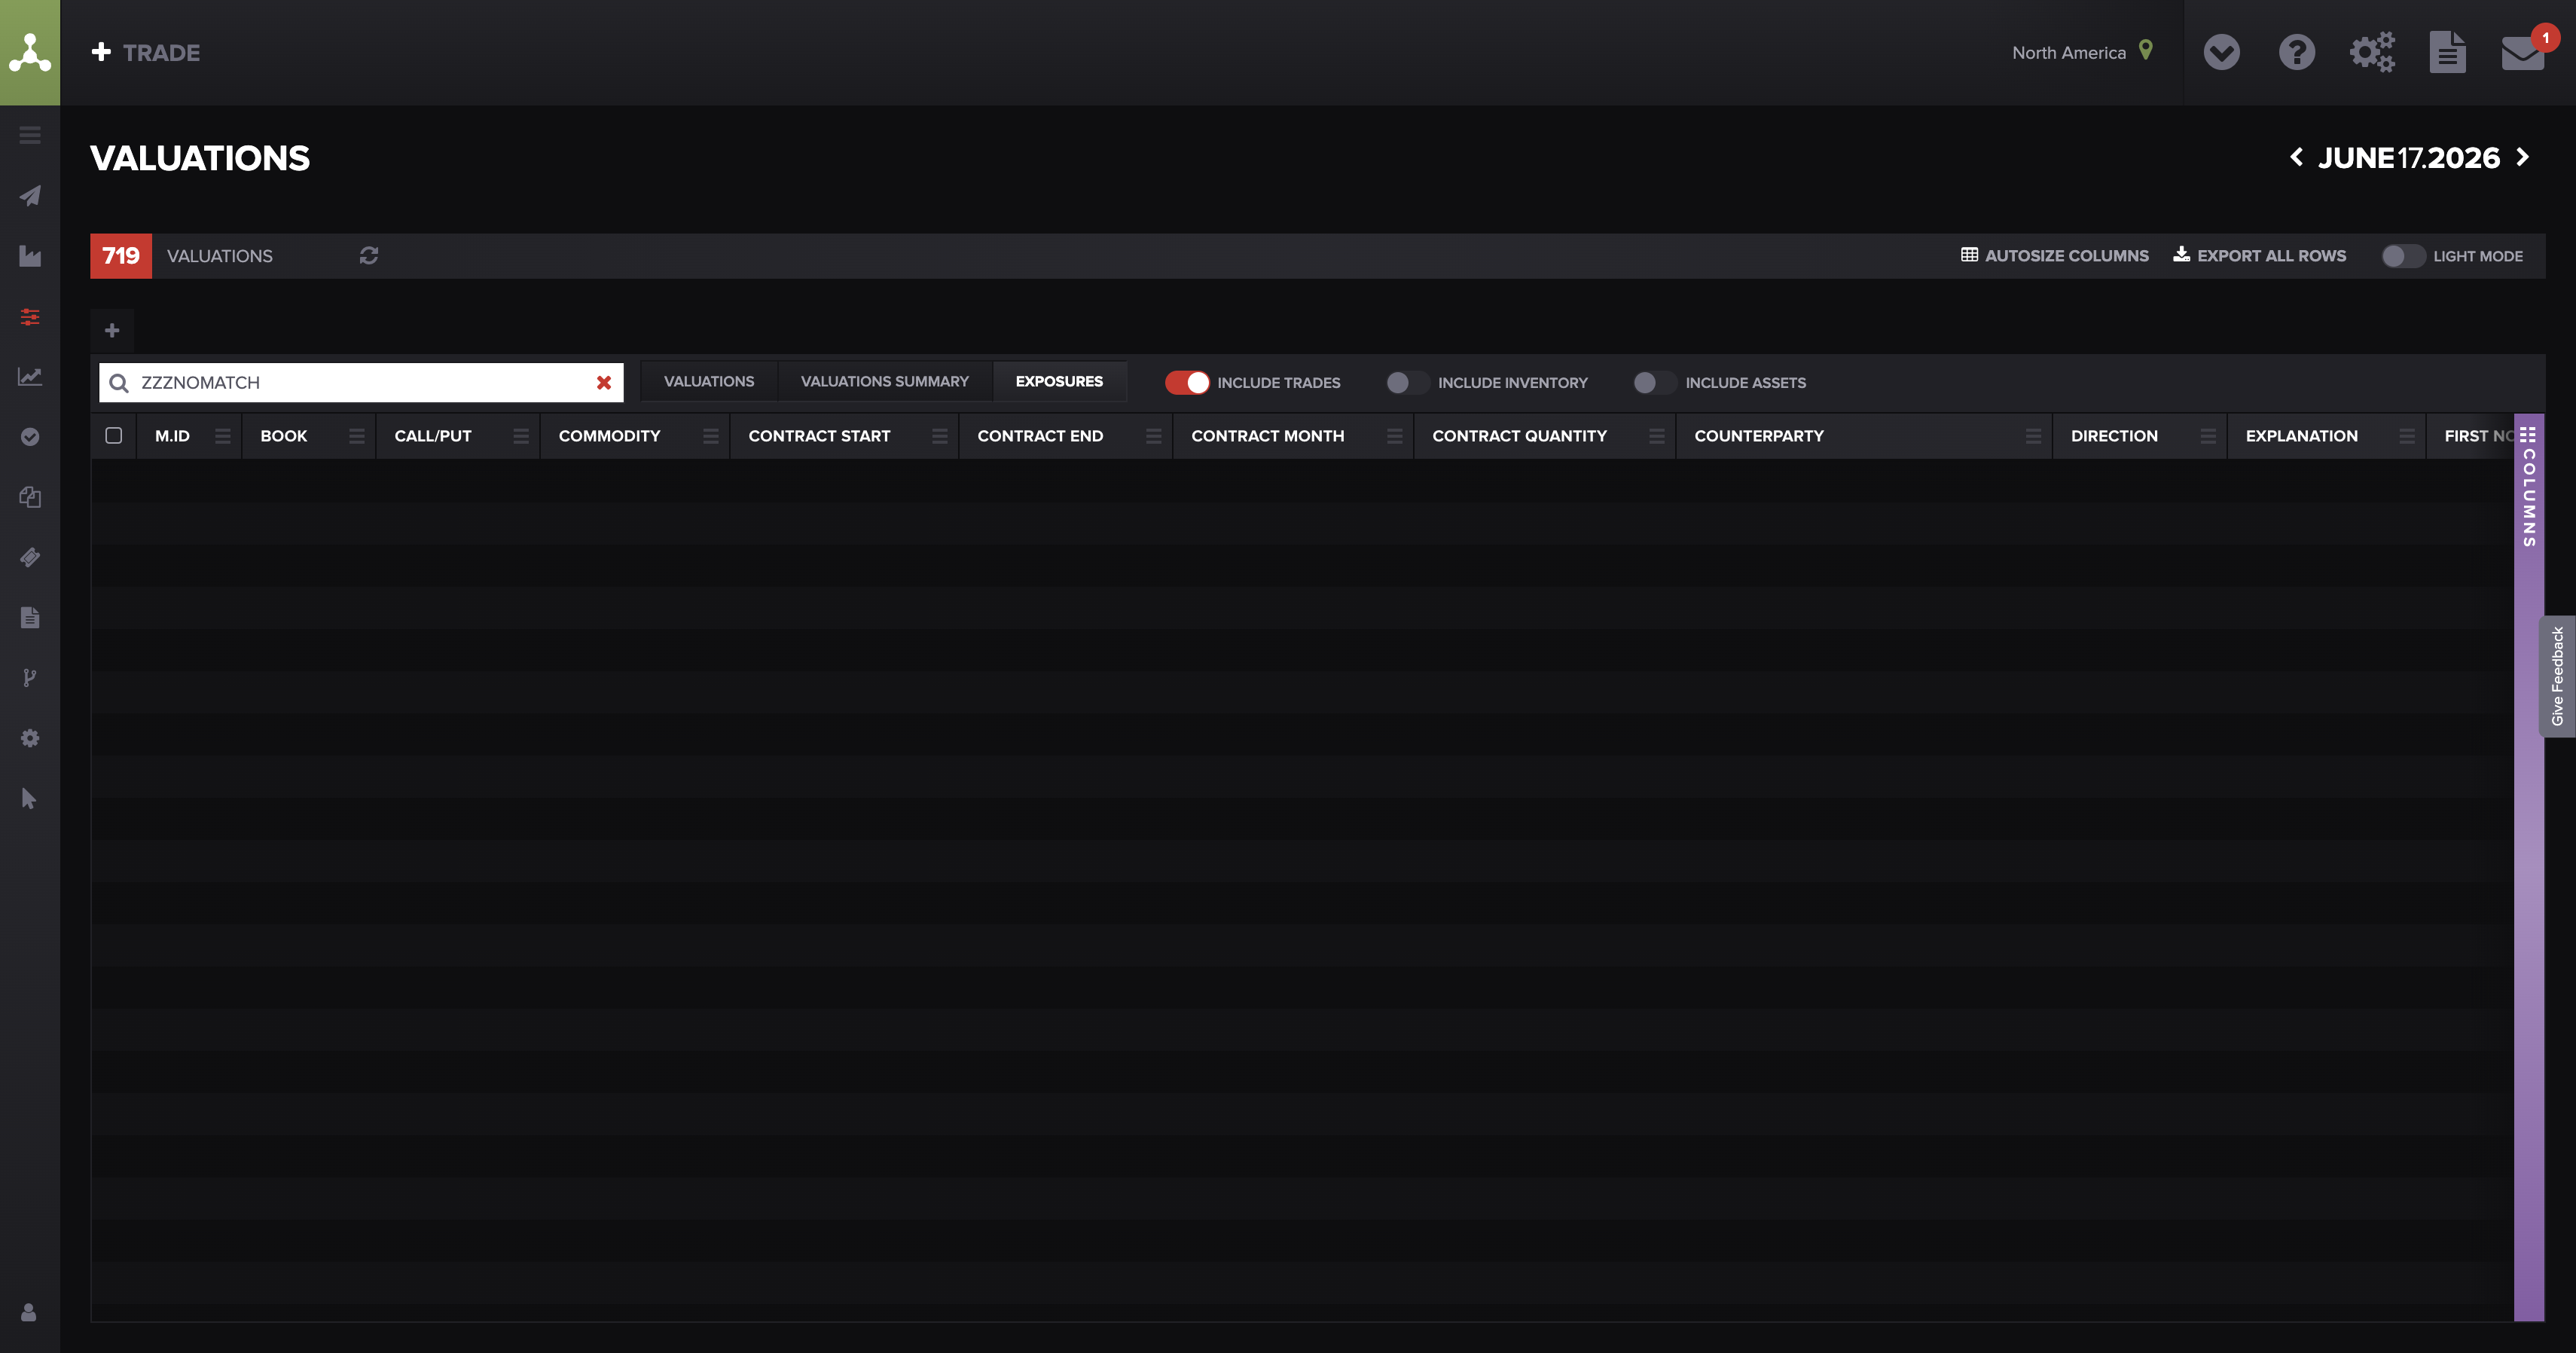
Task: Open Contract End column menu
Action: [1154, 436]
